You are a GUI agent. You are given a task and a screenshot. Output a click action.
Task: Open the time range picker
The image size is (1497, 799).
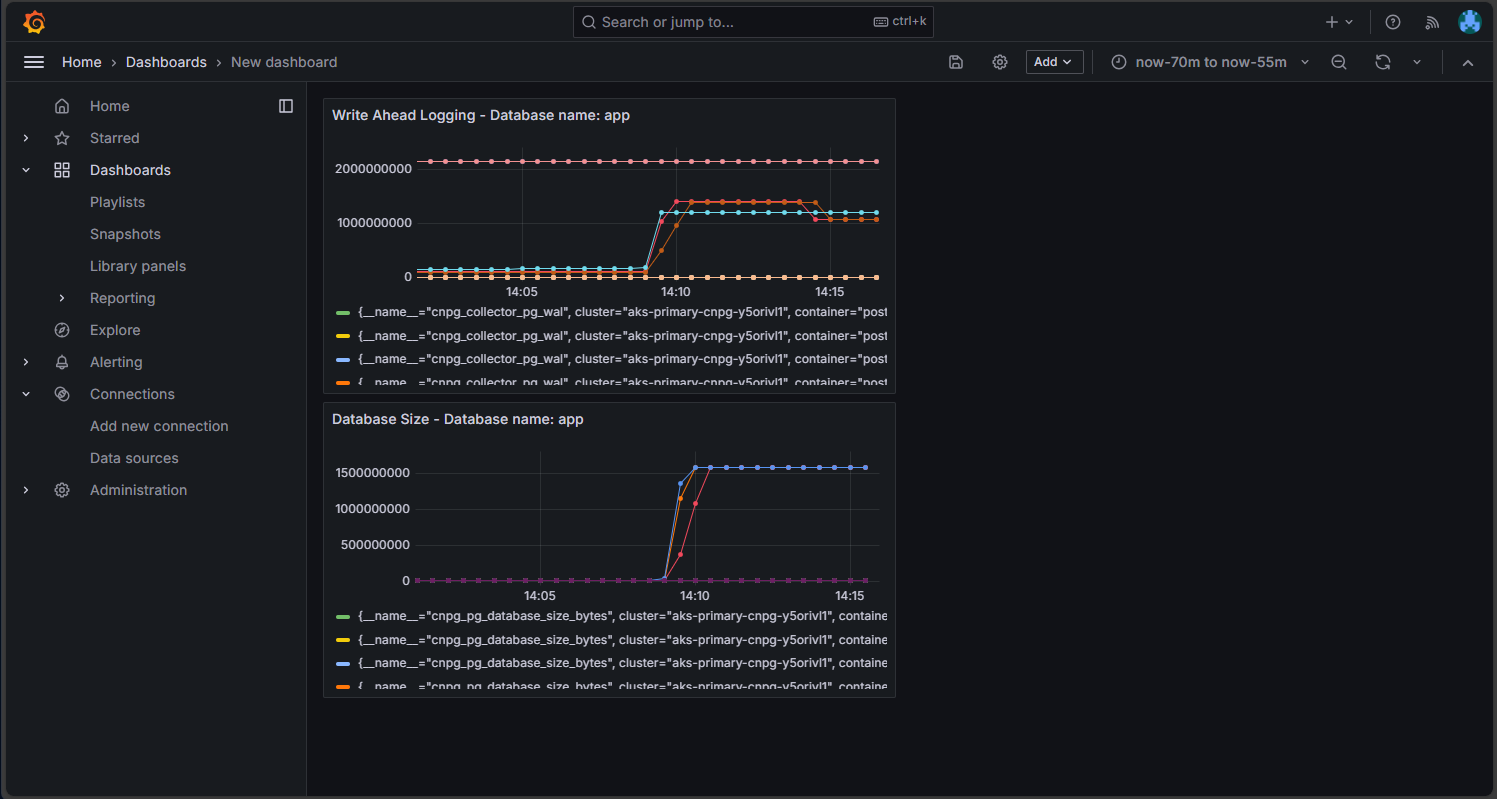(x=1210, y=62)
